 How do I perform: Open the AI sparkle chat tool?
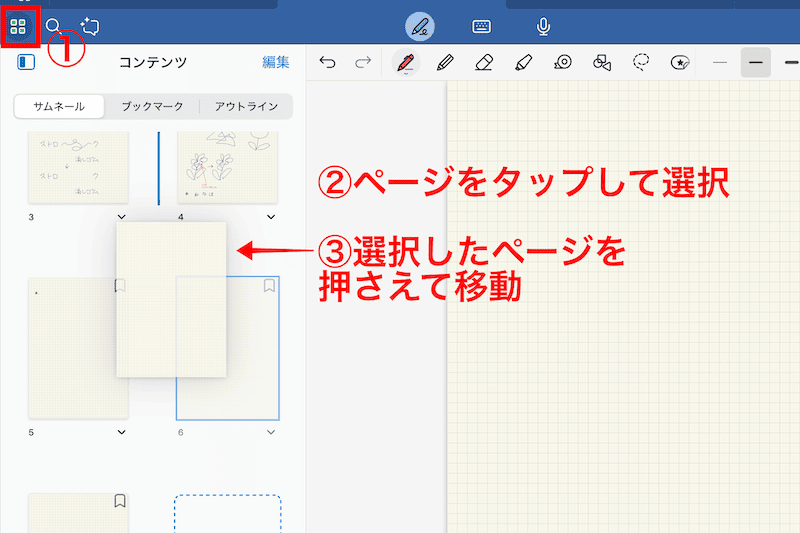pos(90,27)
